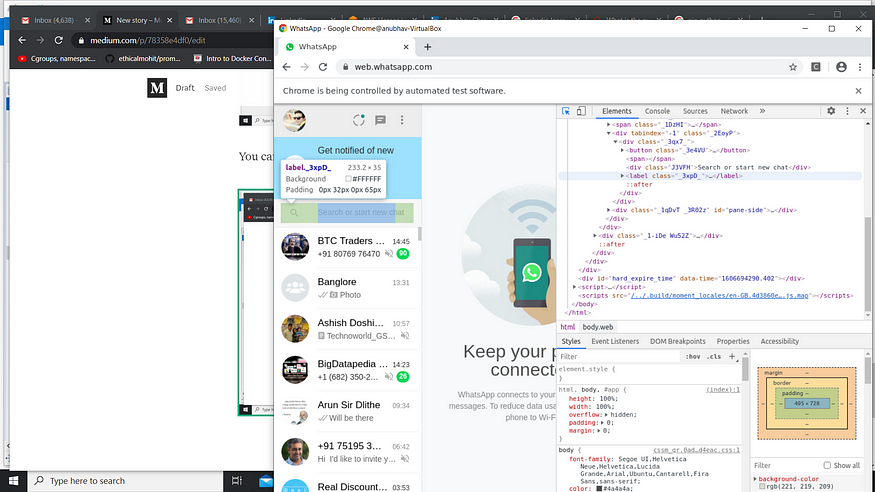Select the body.web breadcrumb
Viewport: 875px width, 492px height.
pos(598,327)
